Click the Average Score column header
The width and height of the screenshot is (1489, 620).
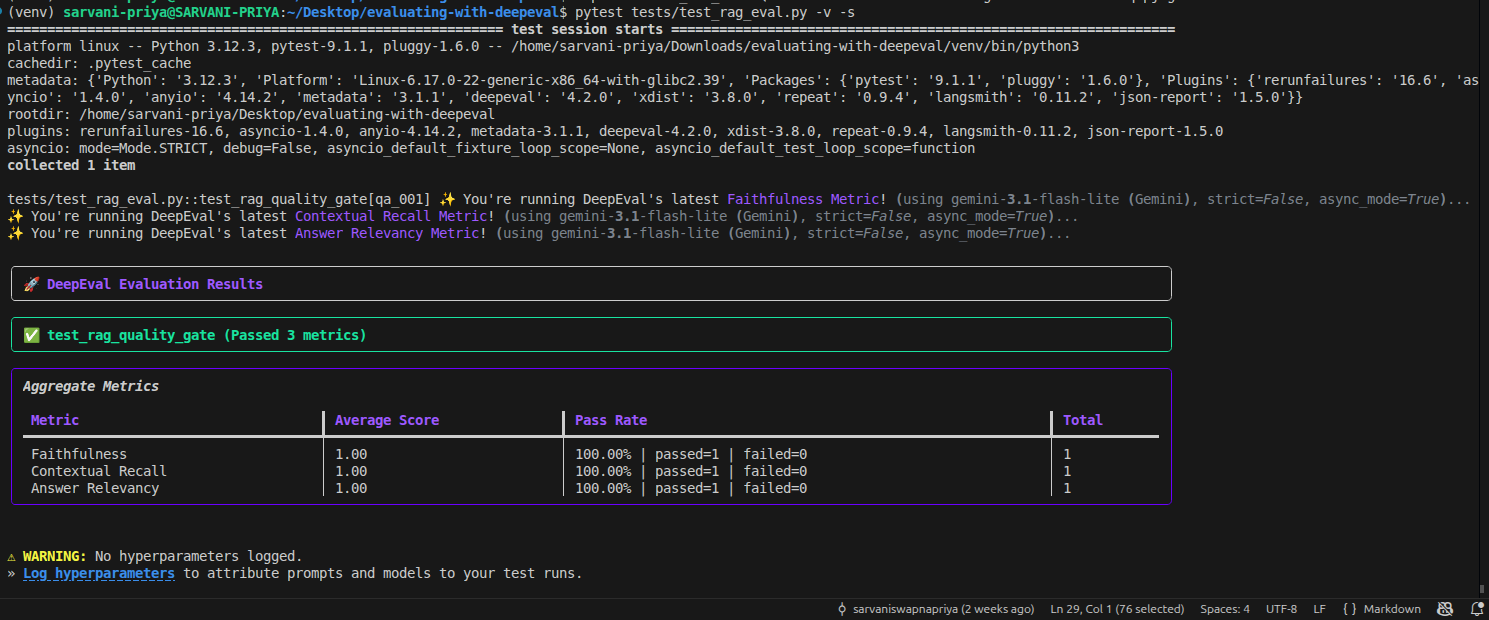pyautogui.click(x=387, y=420)
